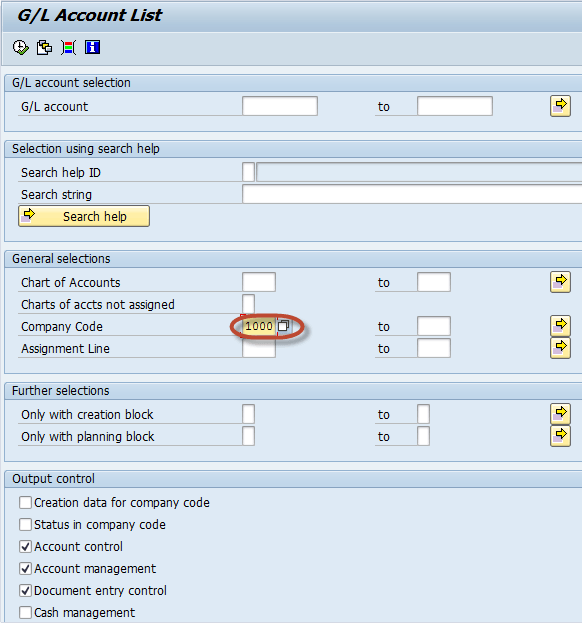Open multiple selection for Assignment Line
The height and width of the screenshot is (626, 582).
click(x=560, y=348)
